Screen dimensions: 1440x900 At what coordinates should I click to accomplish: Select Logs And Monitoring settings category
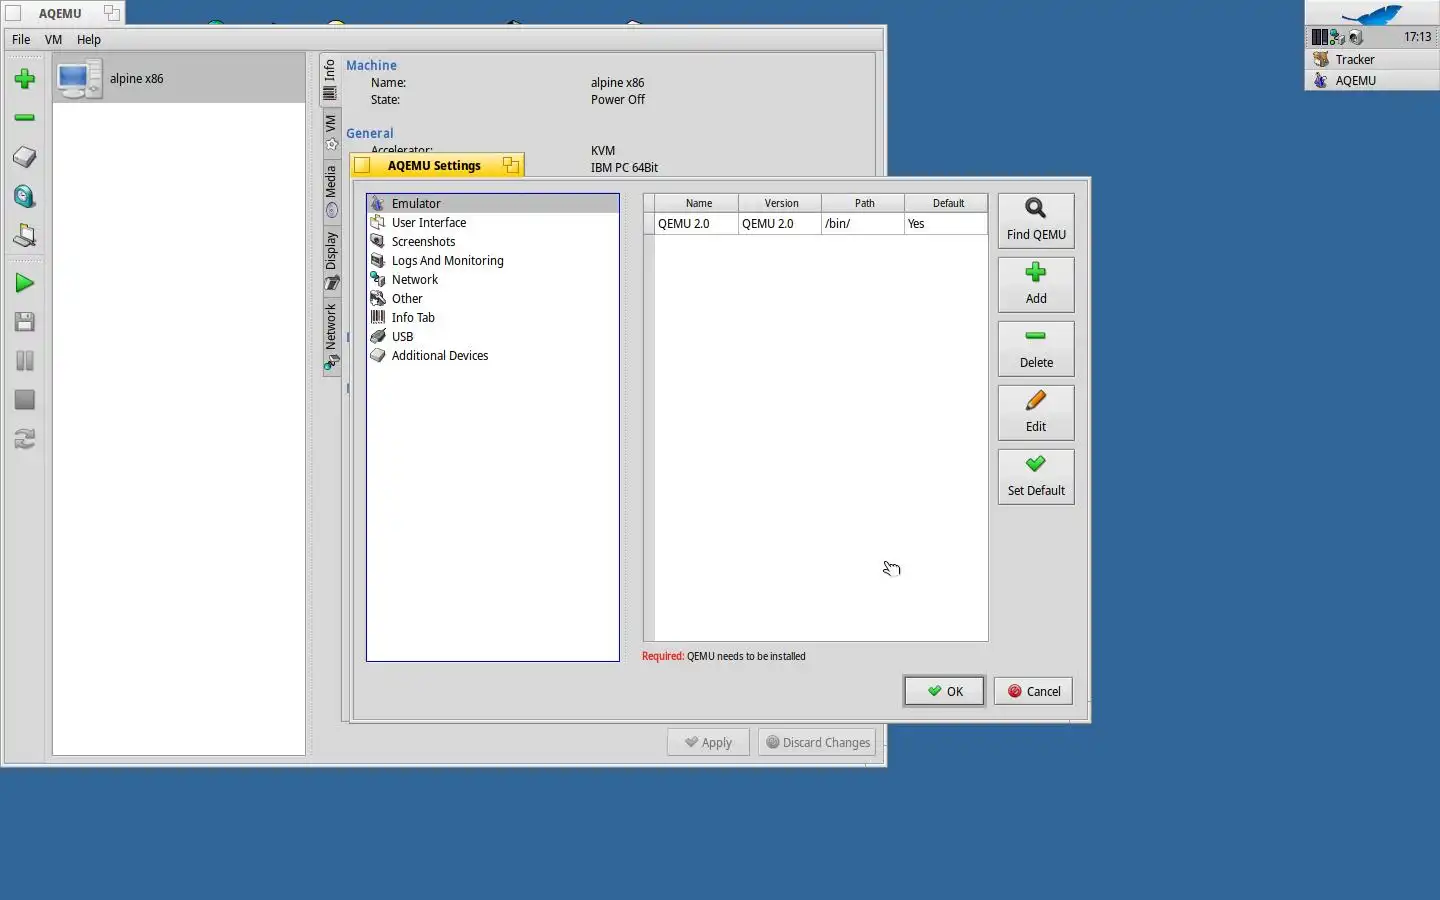coord(493,261)
